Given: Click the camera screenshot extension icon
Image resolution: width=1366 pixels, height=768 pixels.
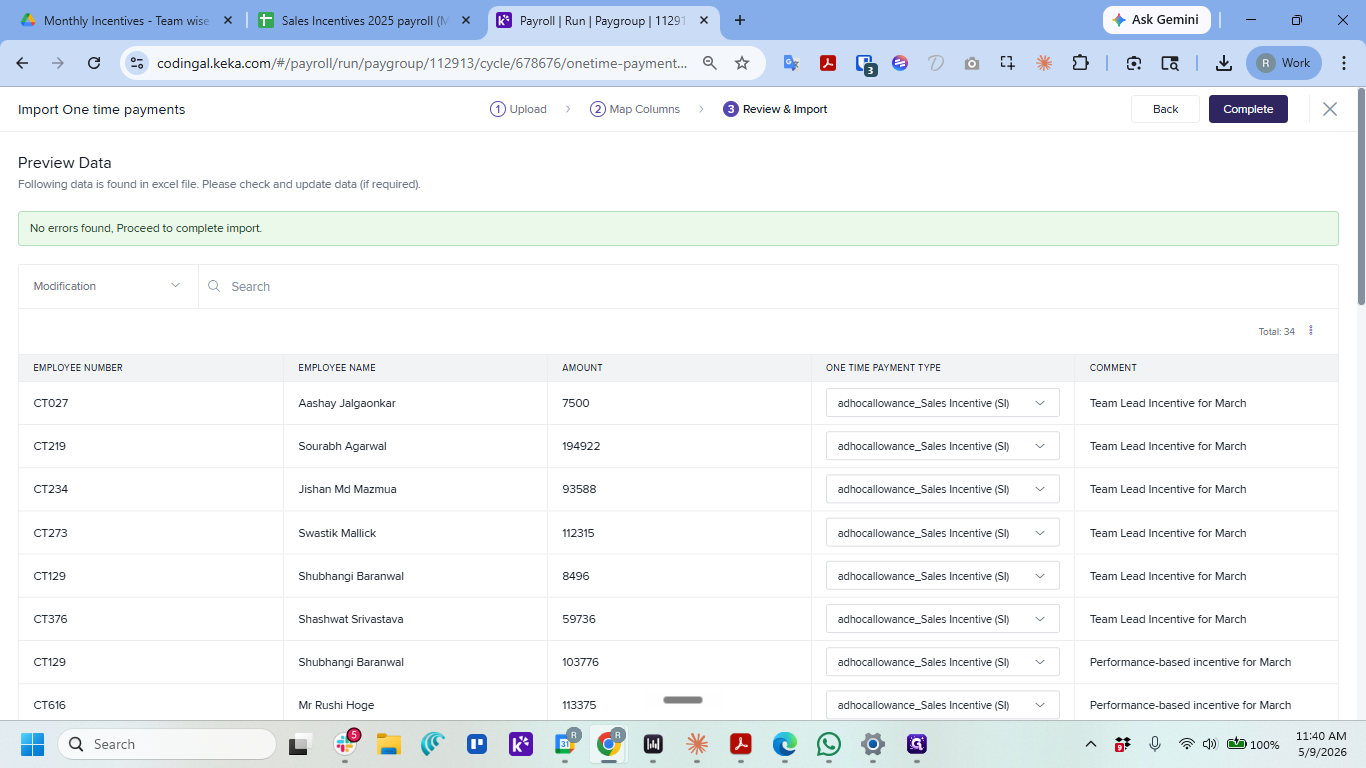Looking at the screenshot, I should (x=972, y=63).
